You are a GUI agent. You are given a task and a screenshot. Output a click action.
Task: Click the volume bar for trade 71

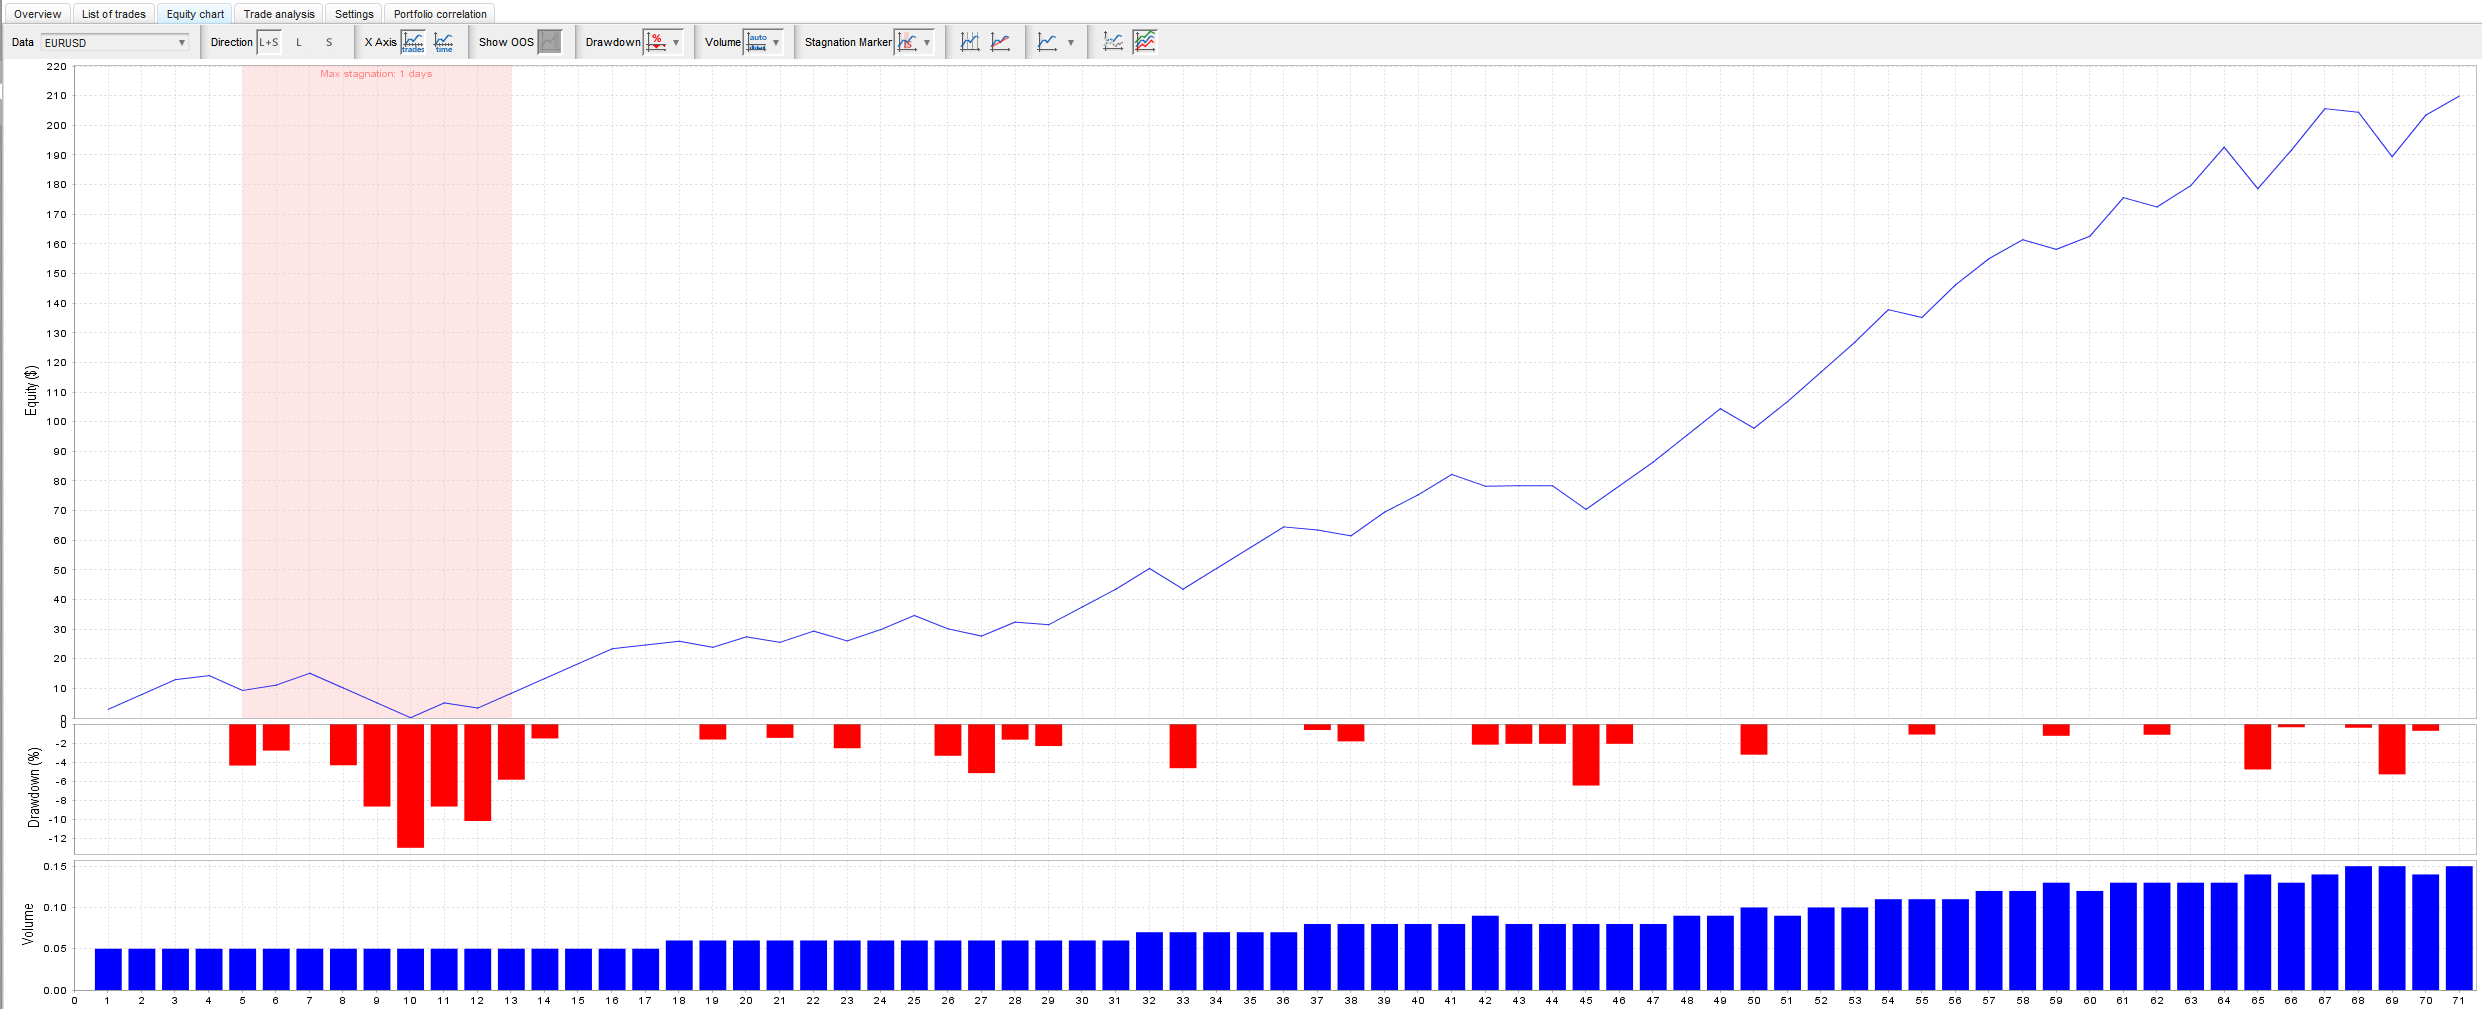2459,928
